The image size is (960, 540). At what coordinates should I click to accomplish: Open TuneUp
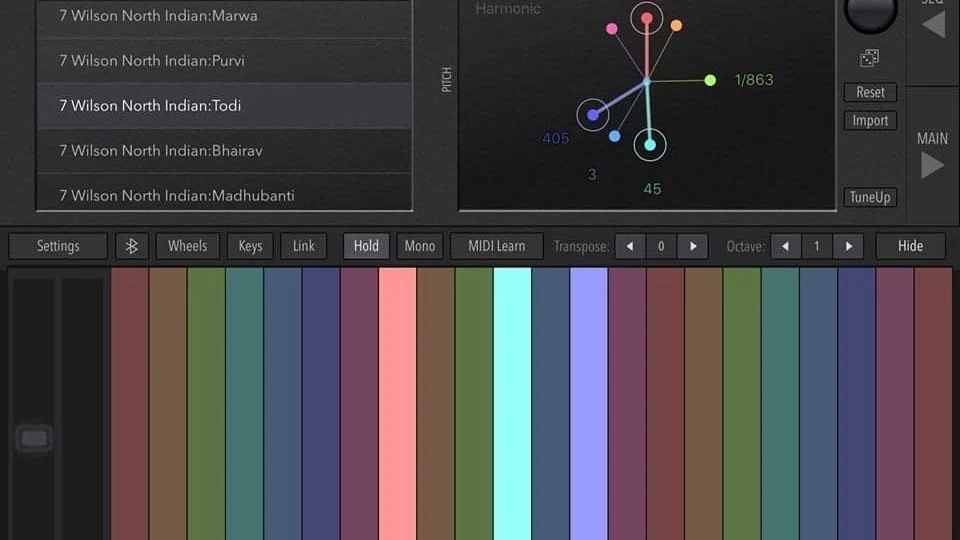[x=870, y=197]
